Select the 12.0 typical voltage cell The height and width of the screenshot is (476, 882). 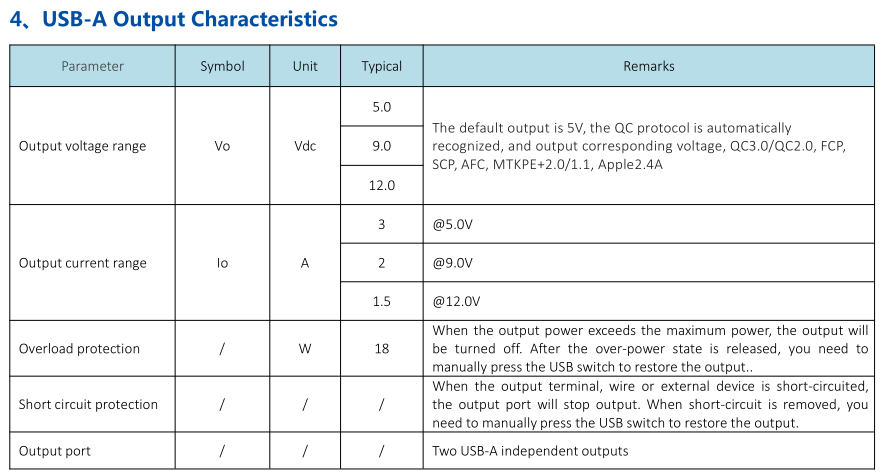tap(381, 185)
